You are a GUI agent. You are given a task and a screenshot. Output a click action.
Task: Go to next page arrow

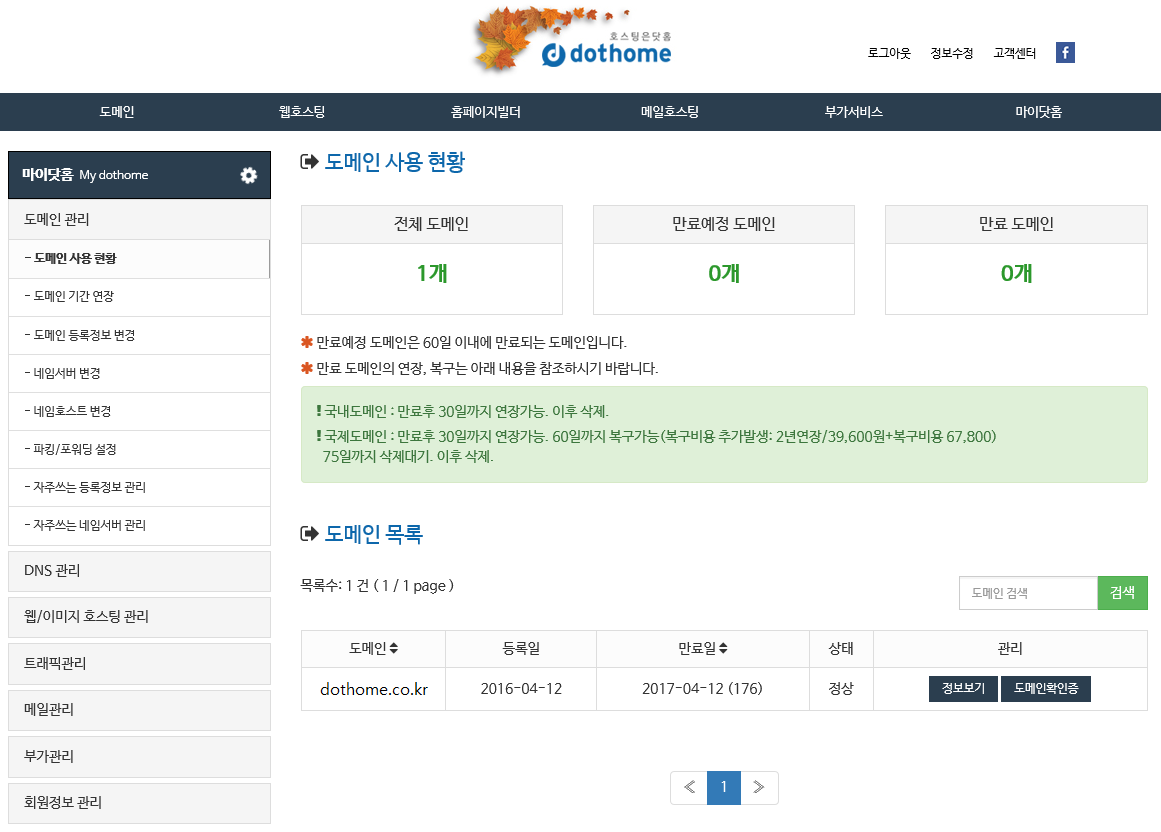click(x=759, y=788)
